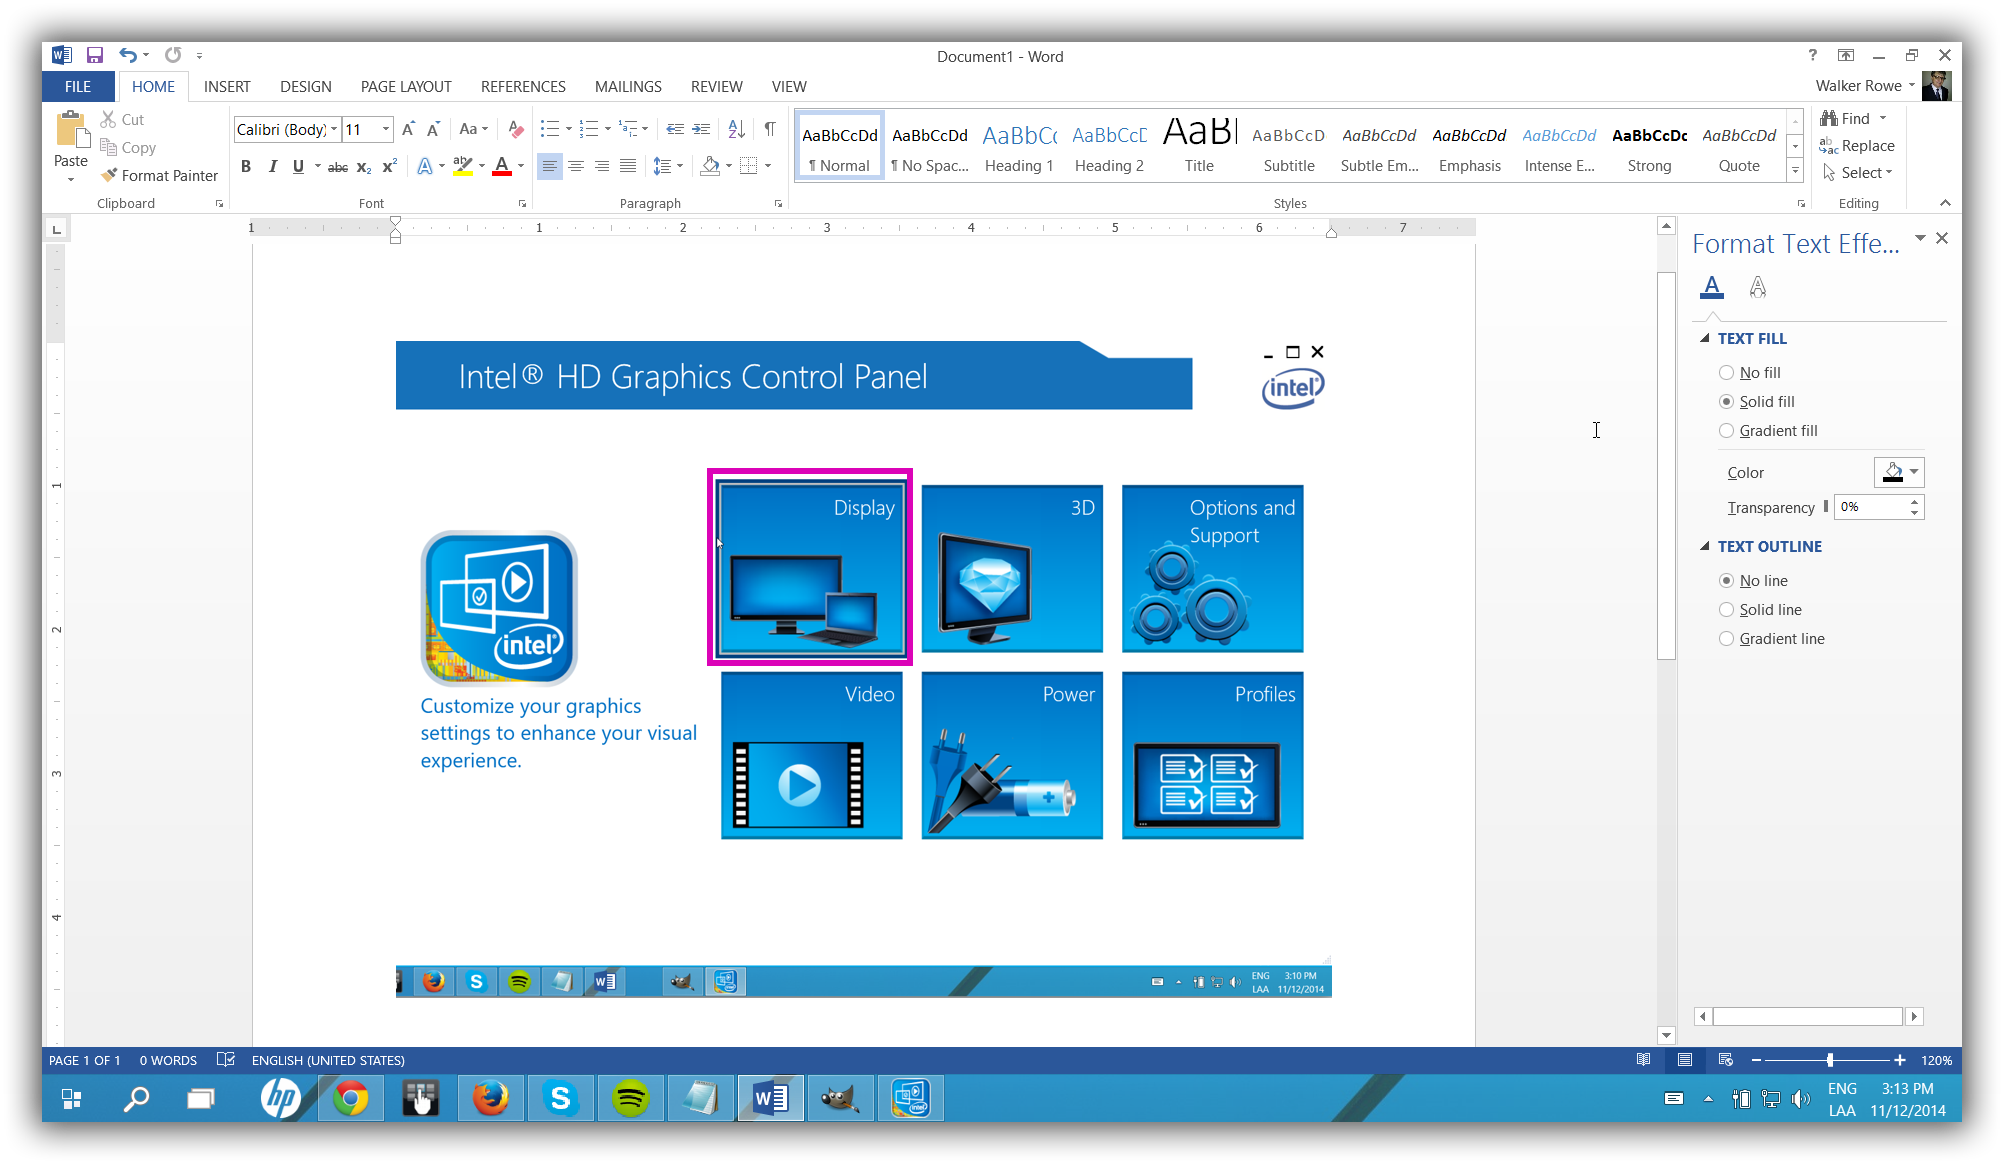Viewport: 2004px width, 1164px height.
Task: Click the zoom slider handle
Action: (x=1830, y=1060)
